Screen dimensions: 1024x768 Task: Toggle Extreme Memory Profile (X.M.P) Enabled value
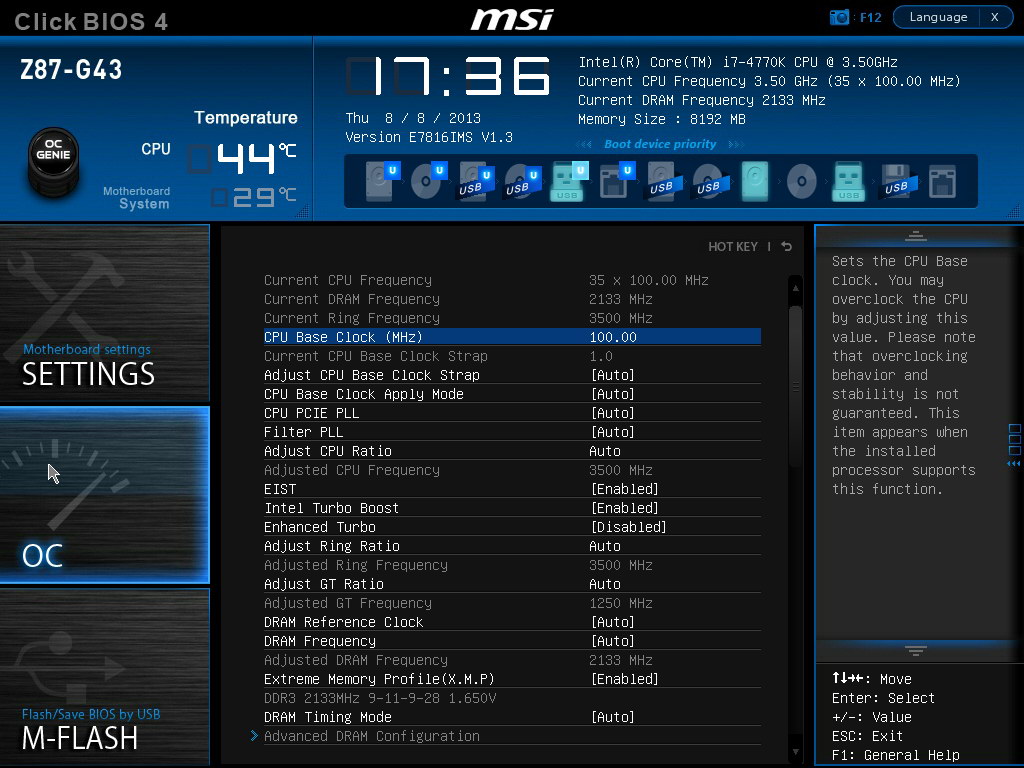tap(625, 679)
